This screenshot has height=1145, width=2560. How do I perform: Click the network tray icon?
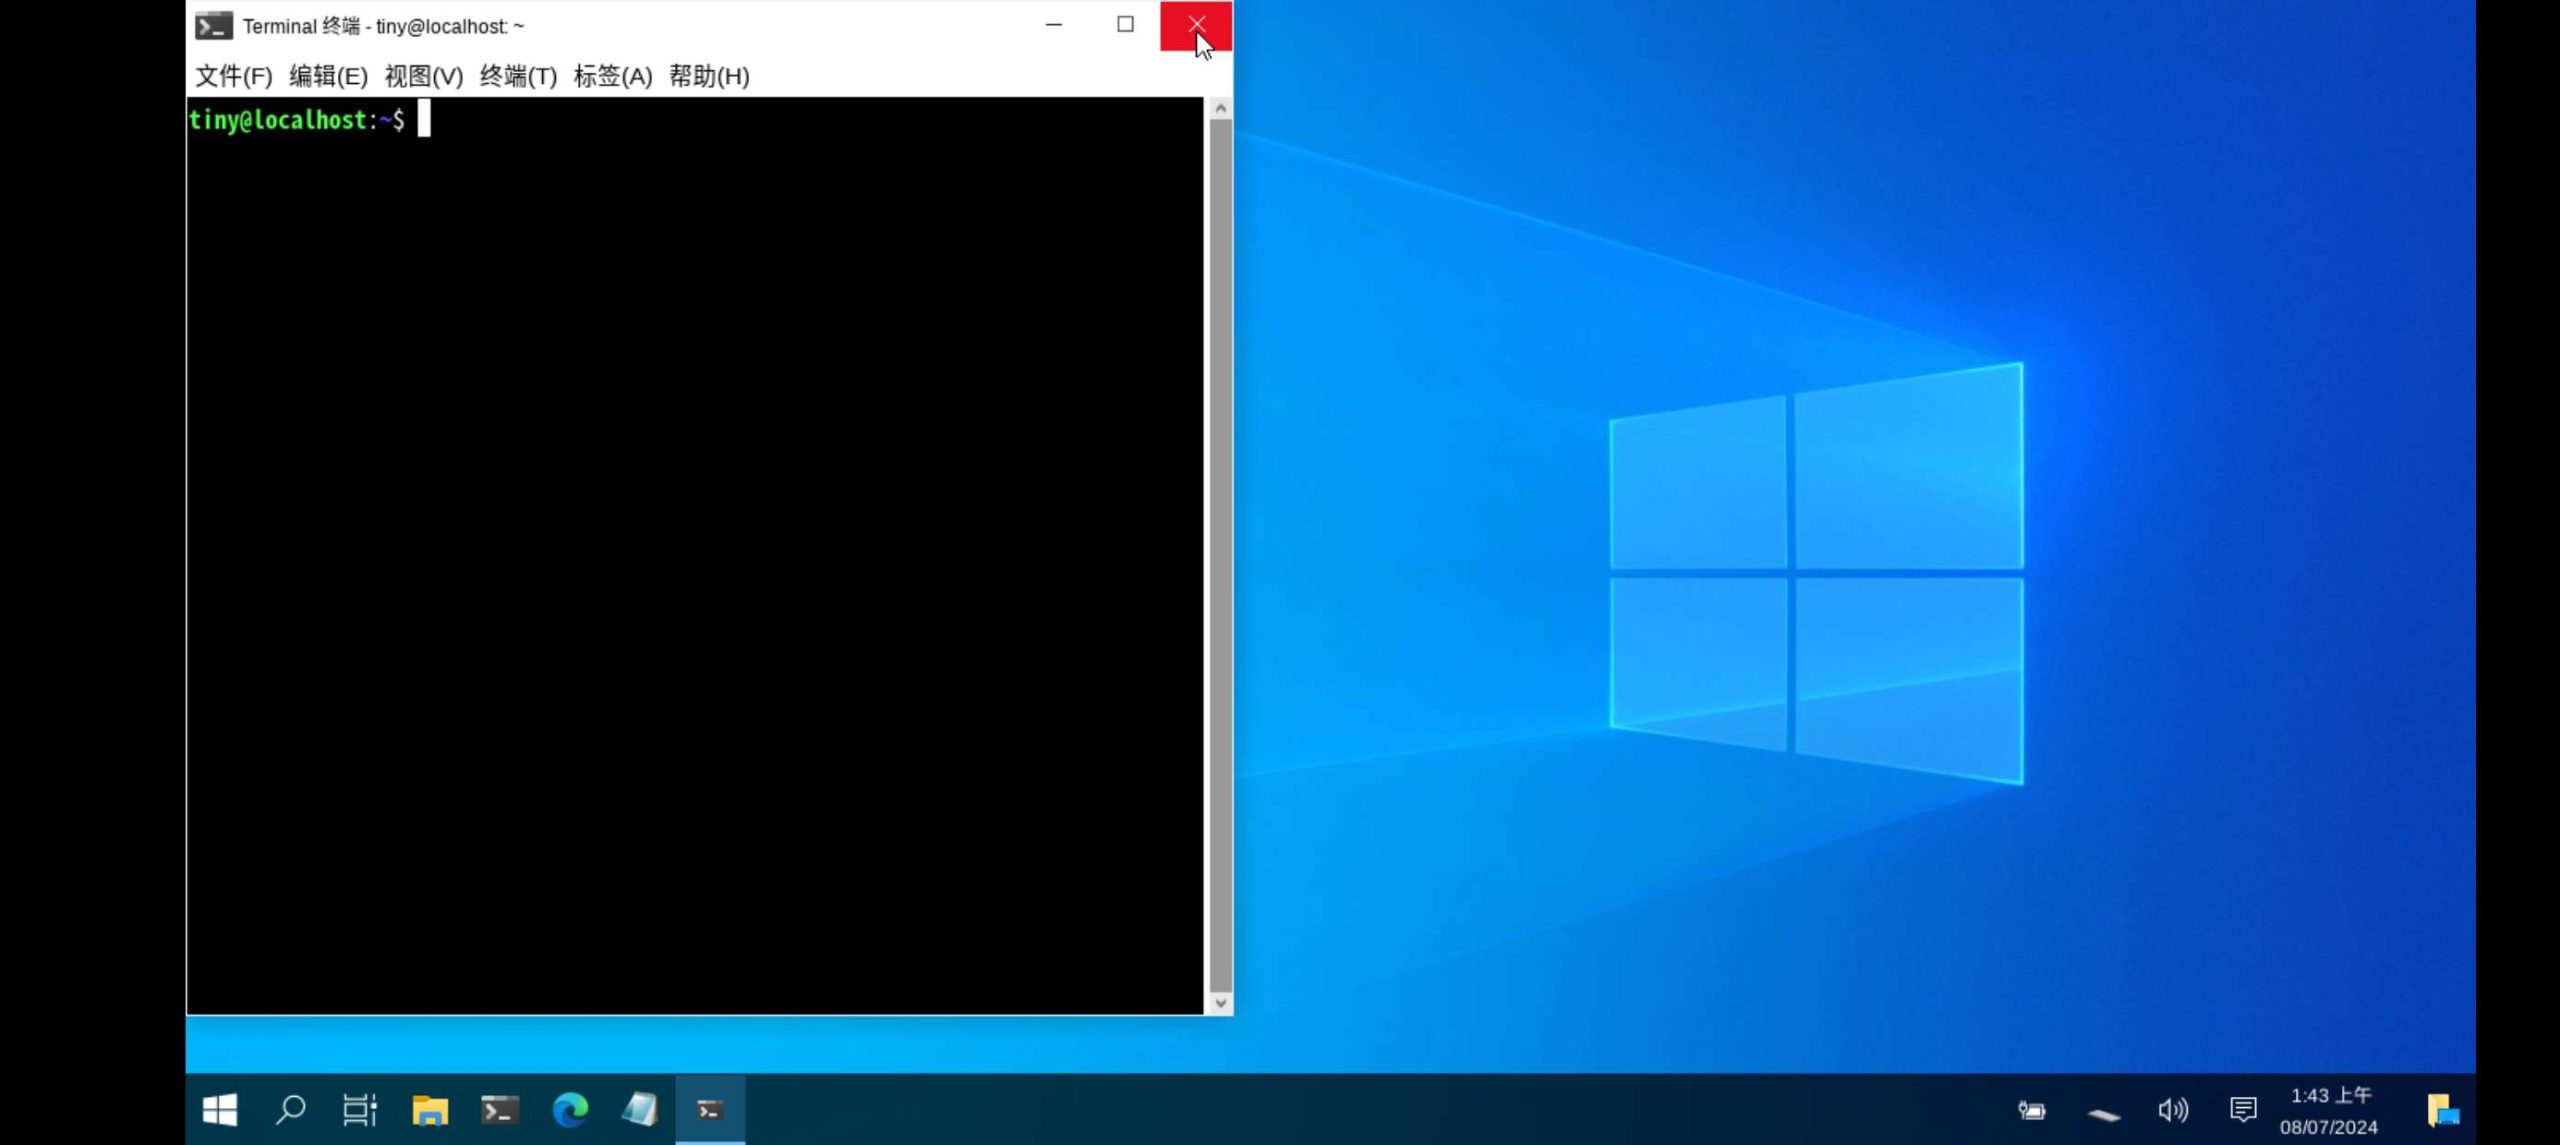tap(2103, 1113)
